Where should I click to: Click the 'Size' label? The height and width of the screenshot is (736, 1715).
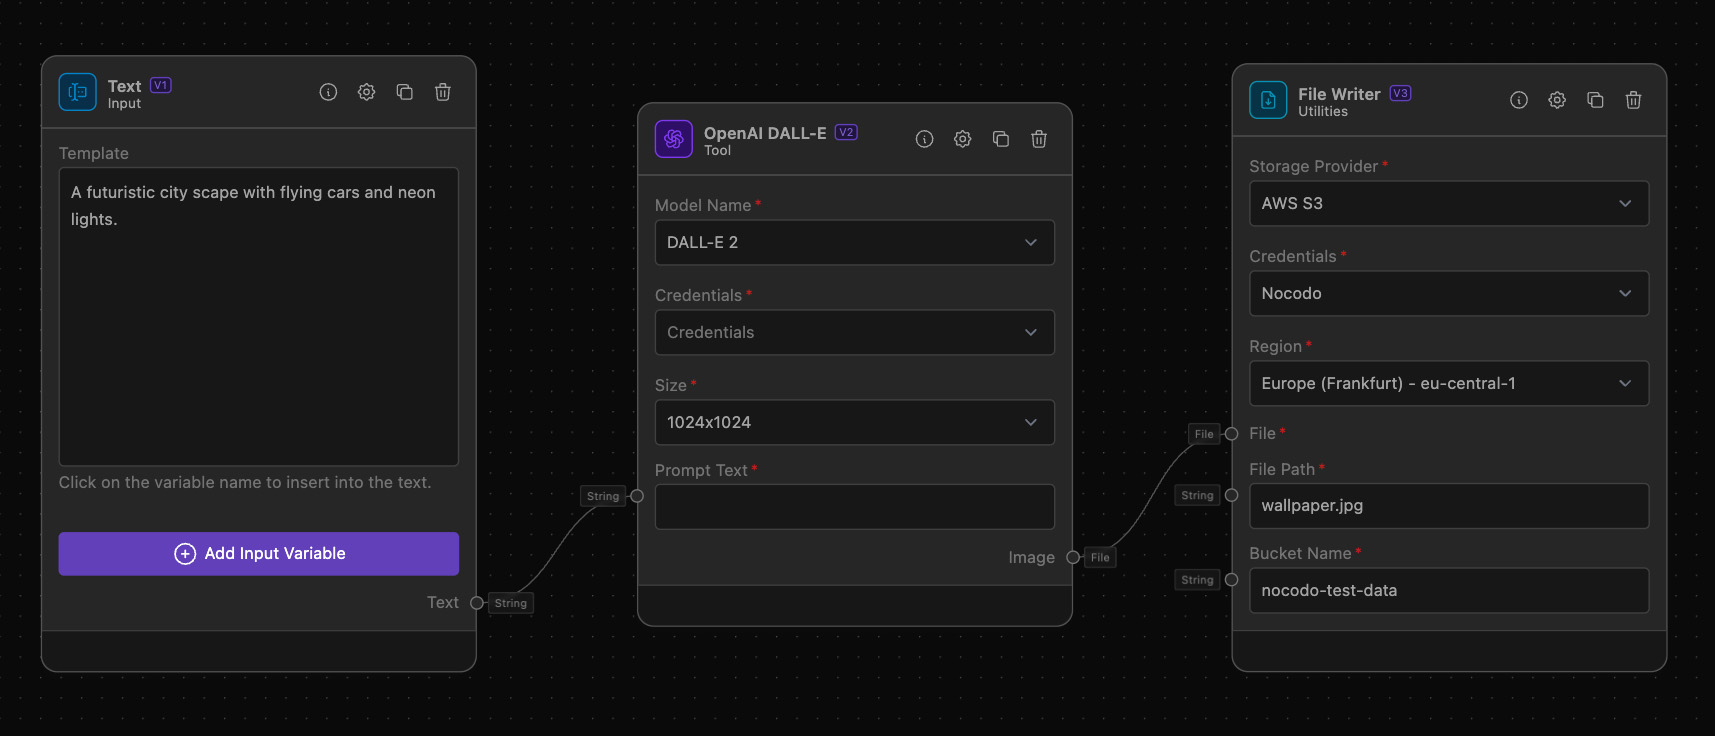pos(670,385)
